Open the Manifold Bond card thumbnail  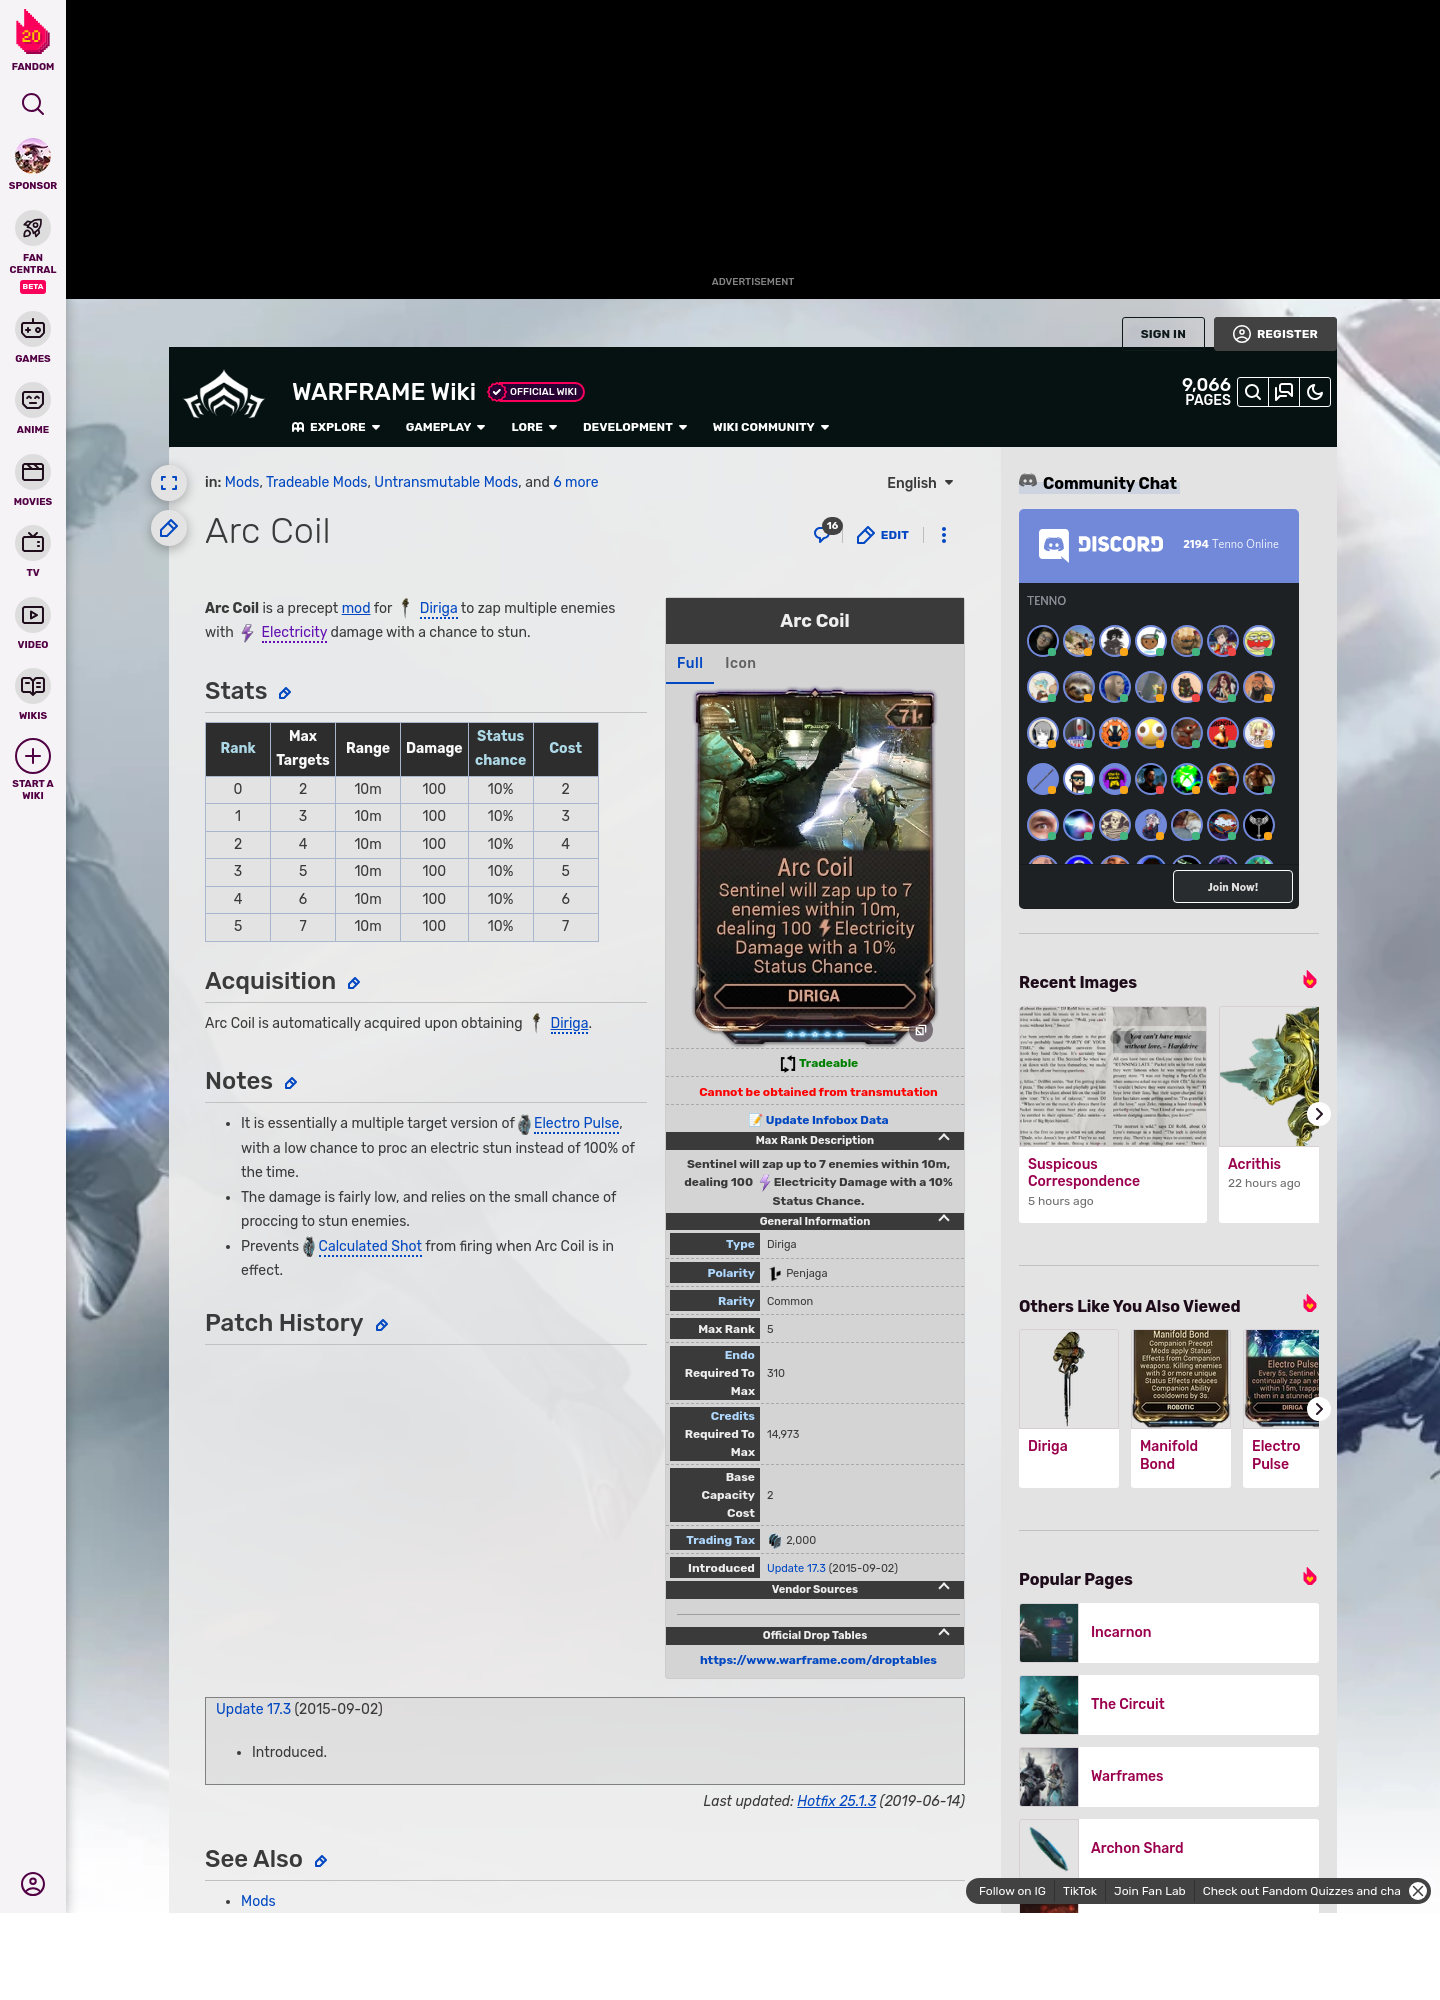coord(1181,1378)
